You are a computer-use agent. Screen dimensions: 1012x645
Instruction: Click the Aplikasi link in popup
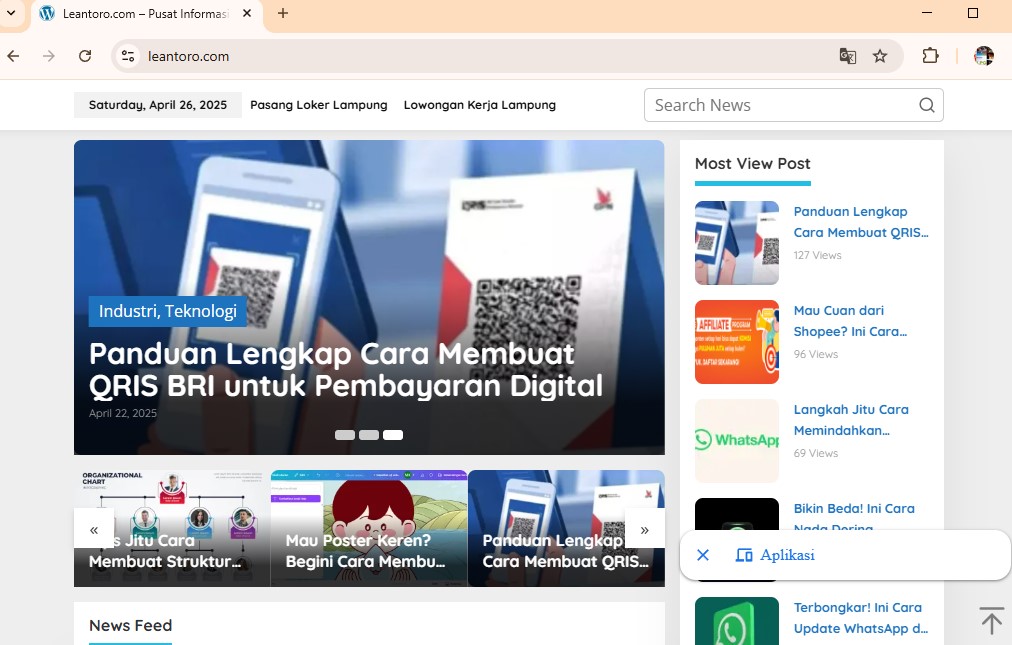[775, 555]
